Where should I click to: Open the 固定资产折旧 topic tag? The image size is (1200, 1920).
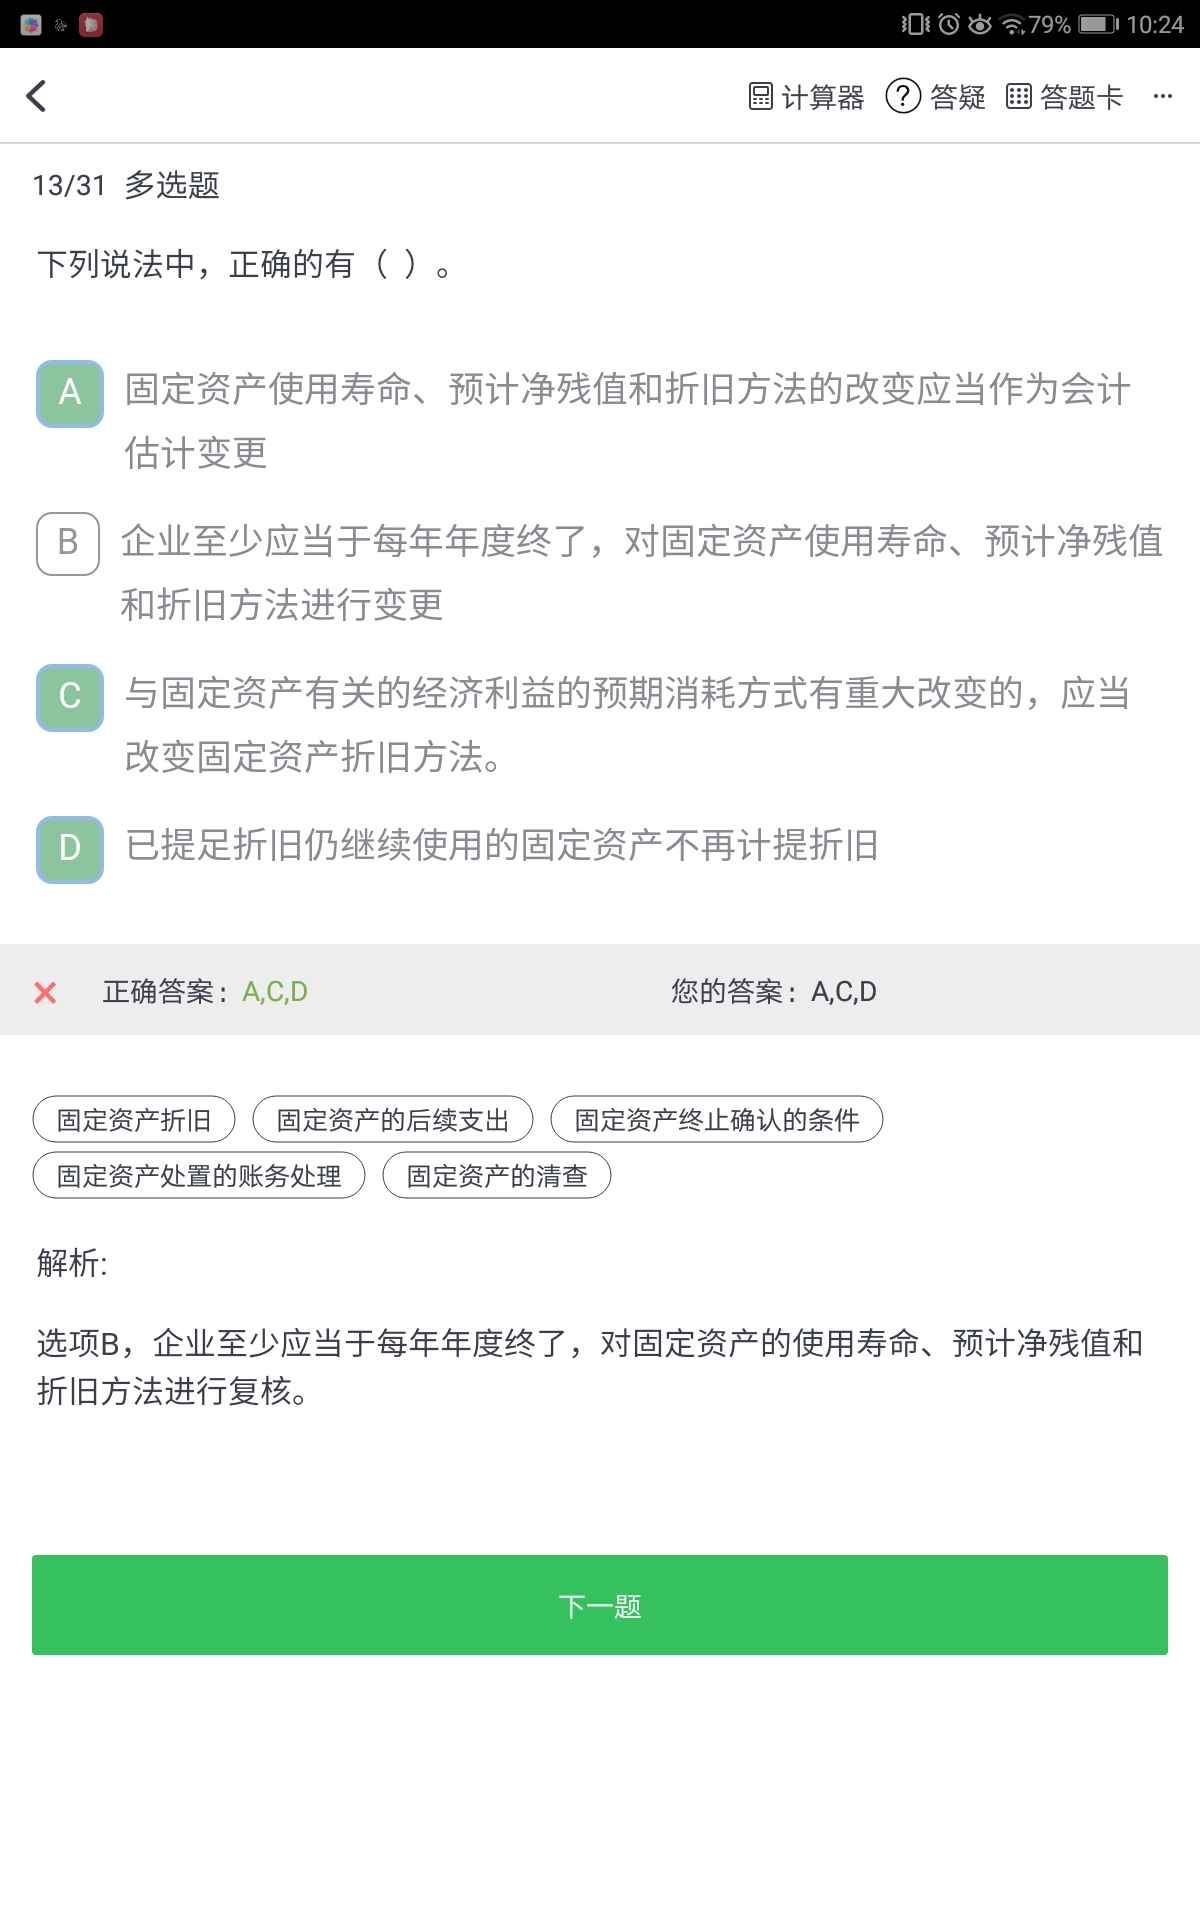(134, 1120)
